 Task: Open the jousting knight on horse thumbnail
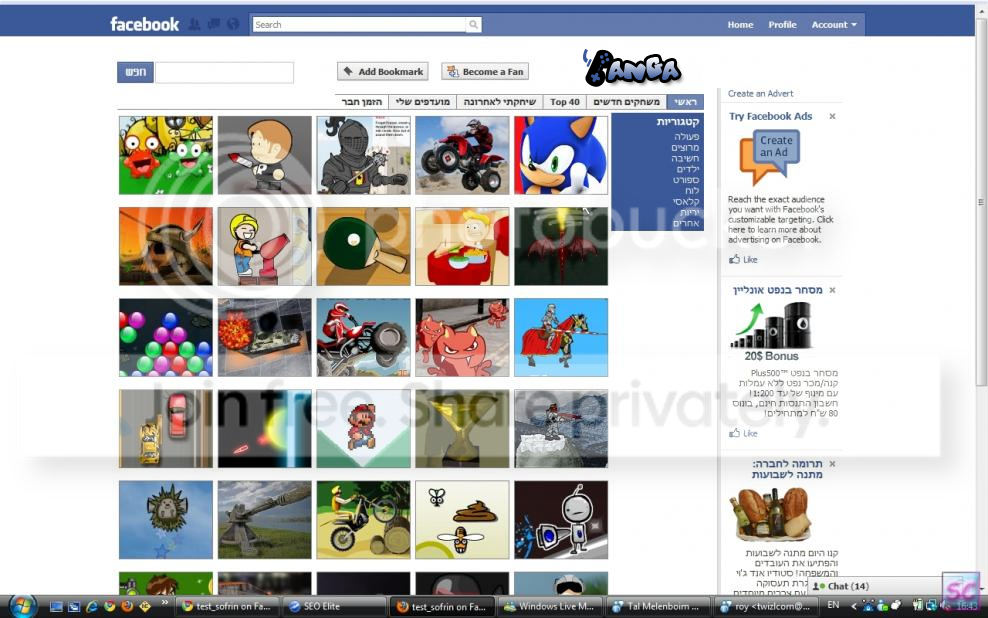coord(561,338)
